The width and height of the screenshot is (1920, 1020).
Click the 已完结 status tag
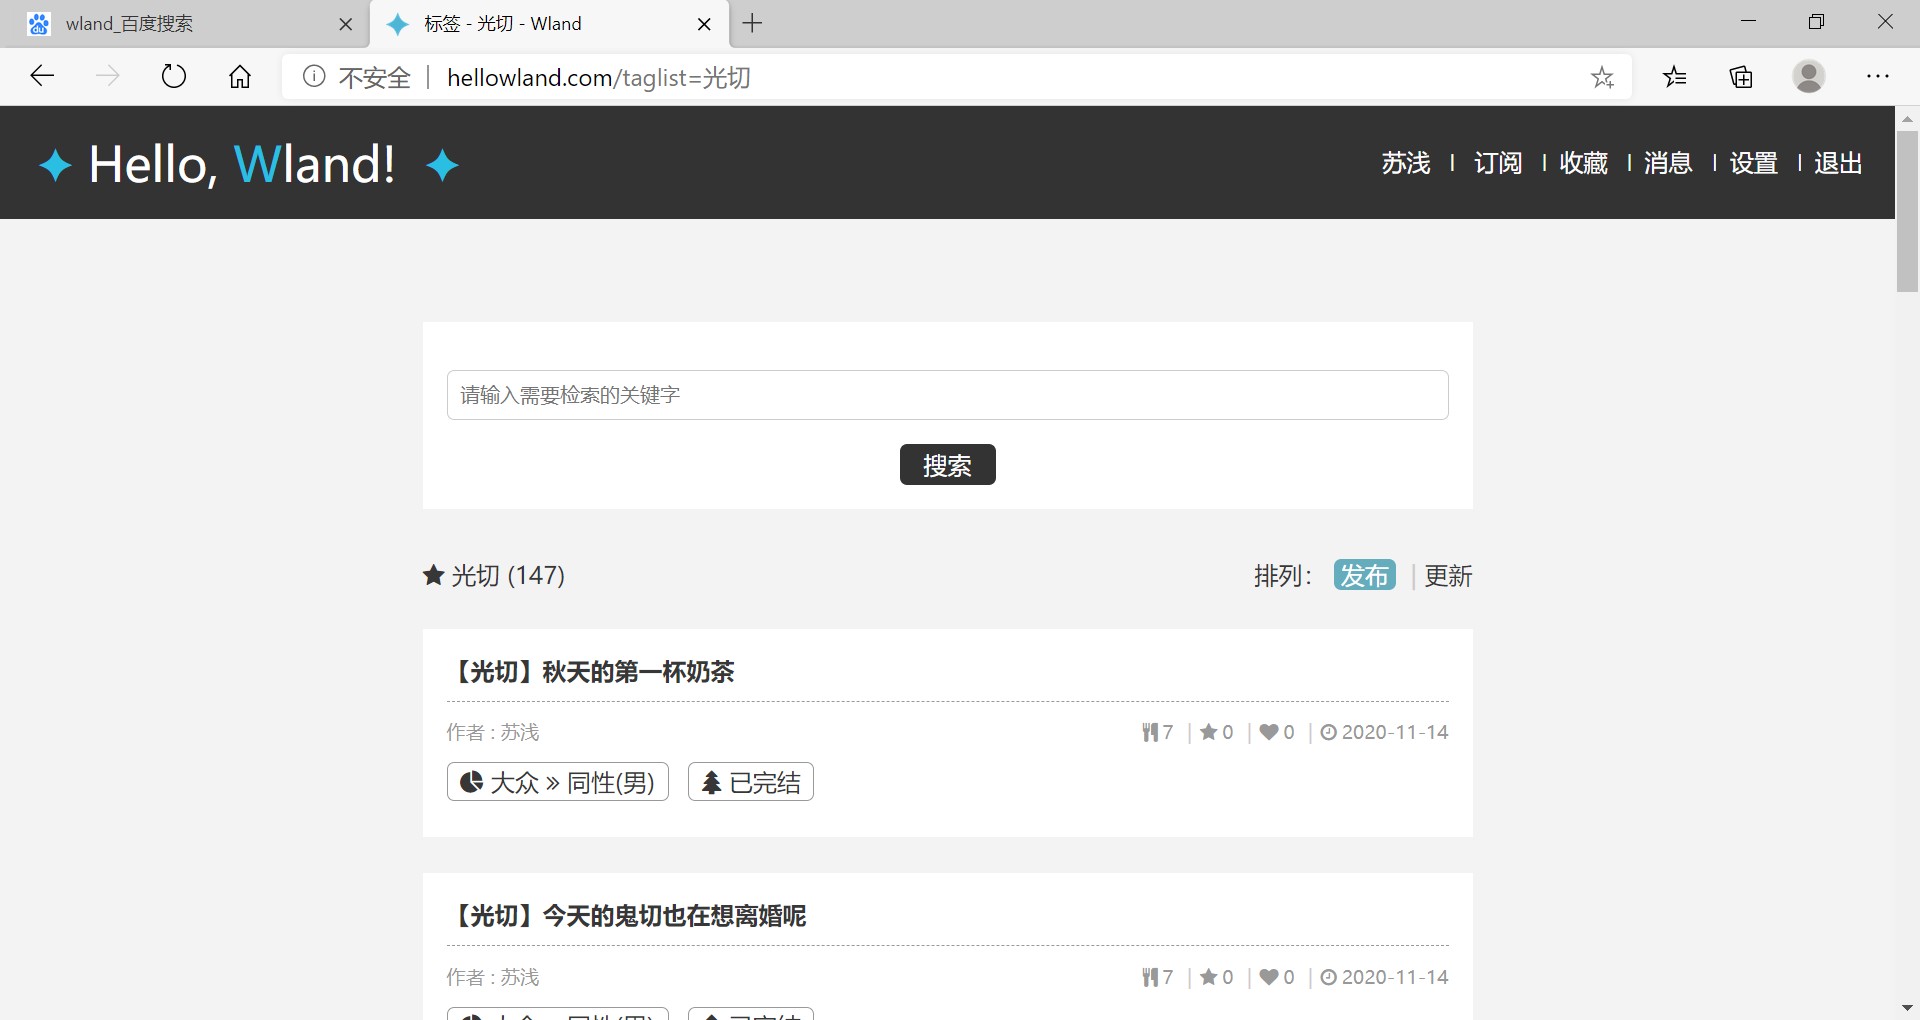click(751, 782)
